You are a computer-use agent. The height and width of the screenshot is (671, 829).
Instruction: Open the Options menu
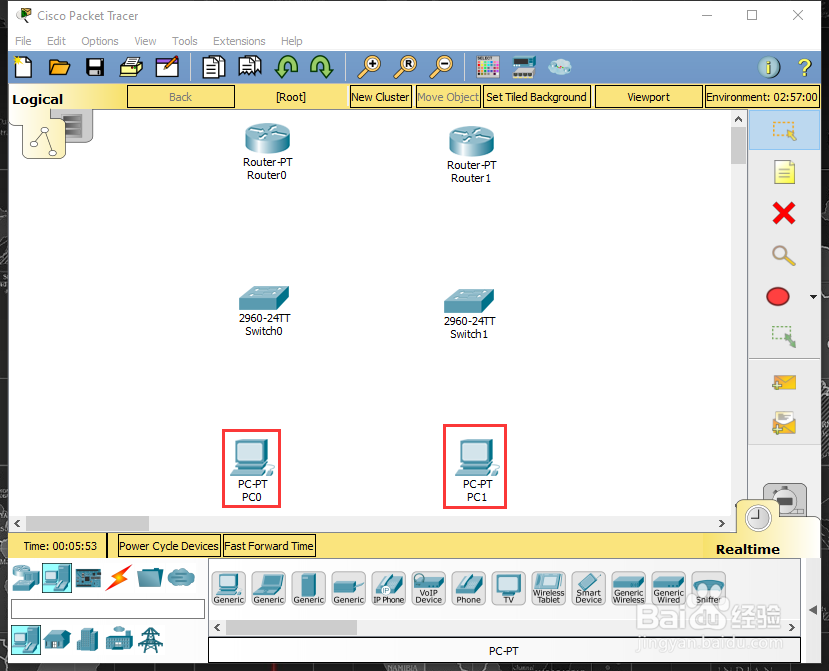tap(100, 41)
